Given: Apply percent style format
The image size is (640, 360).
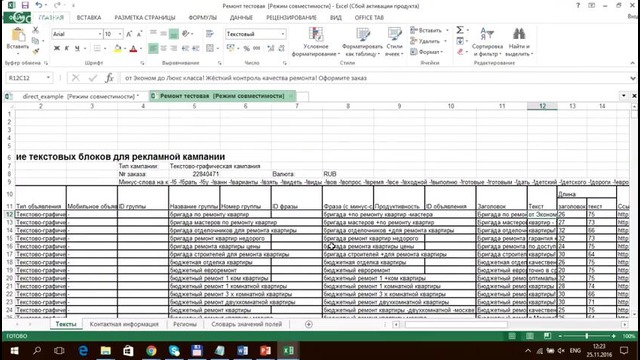Looking at the screenshot, I should click(247, 49).
